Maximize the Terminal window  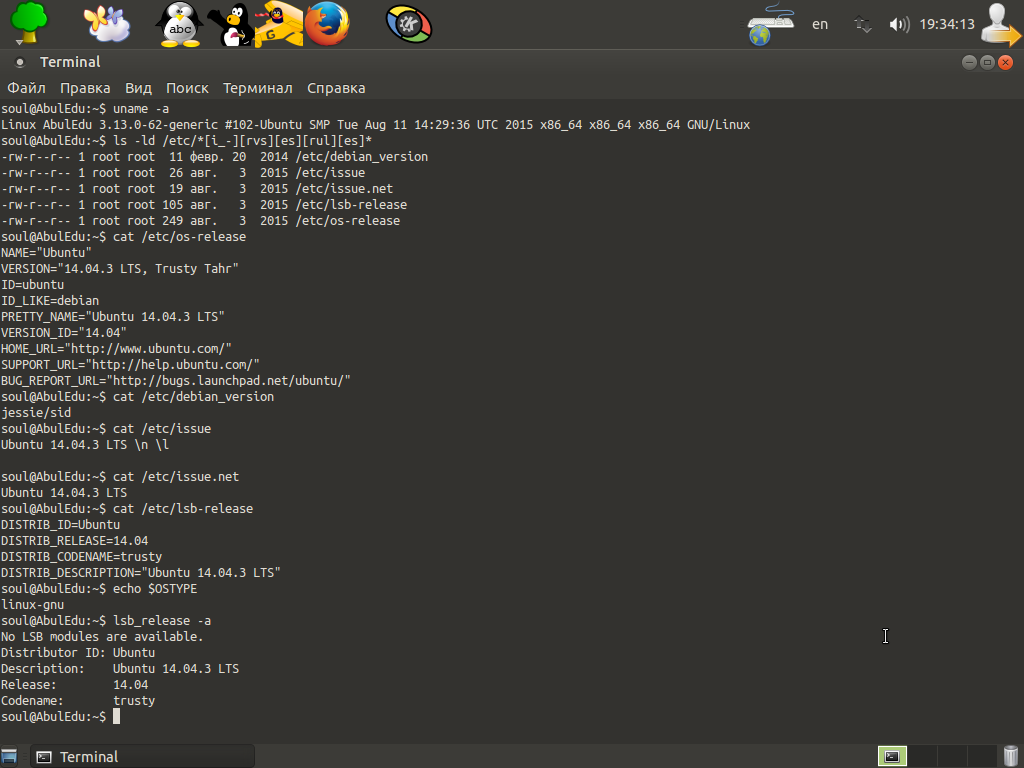pos(987,62)
